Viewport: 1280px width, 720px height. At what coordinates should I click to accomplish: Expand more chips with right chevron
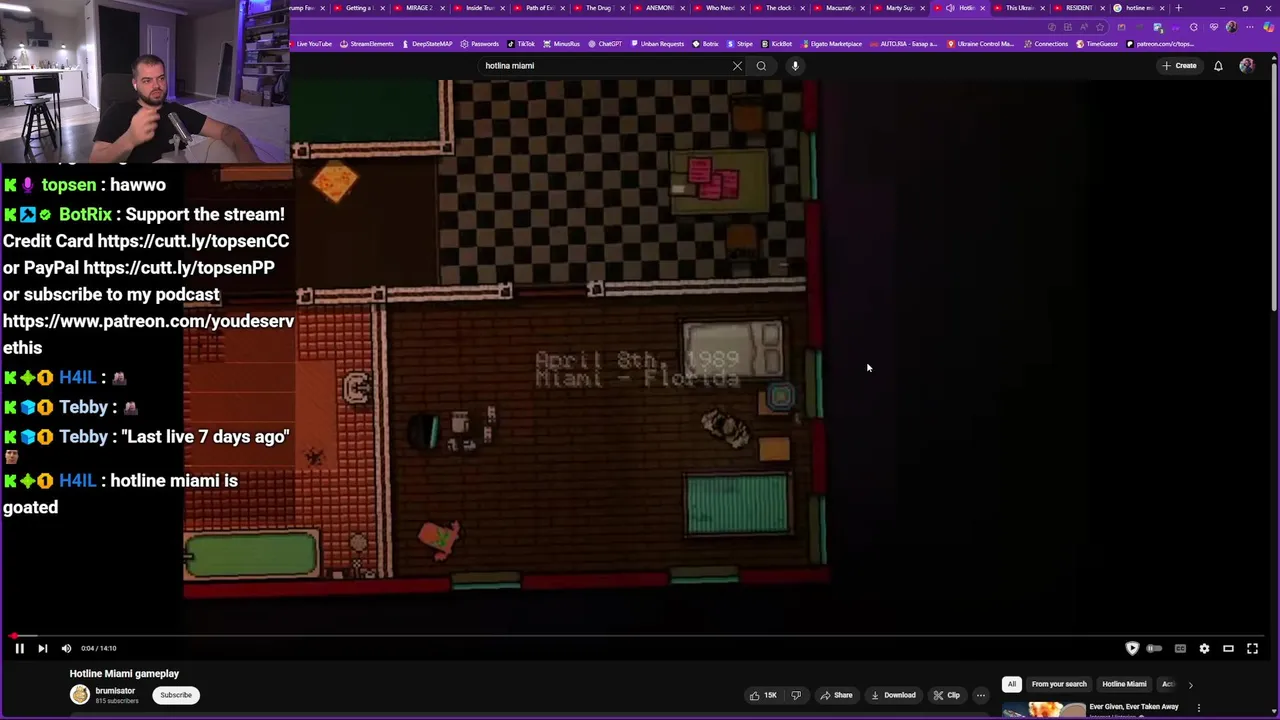1190,685
